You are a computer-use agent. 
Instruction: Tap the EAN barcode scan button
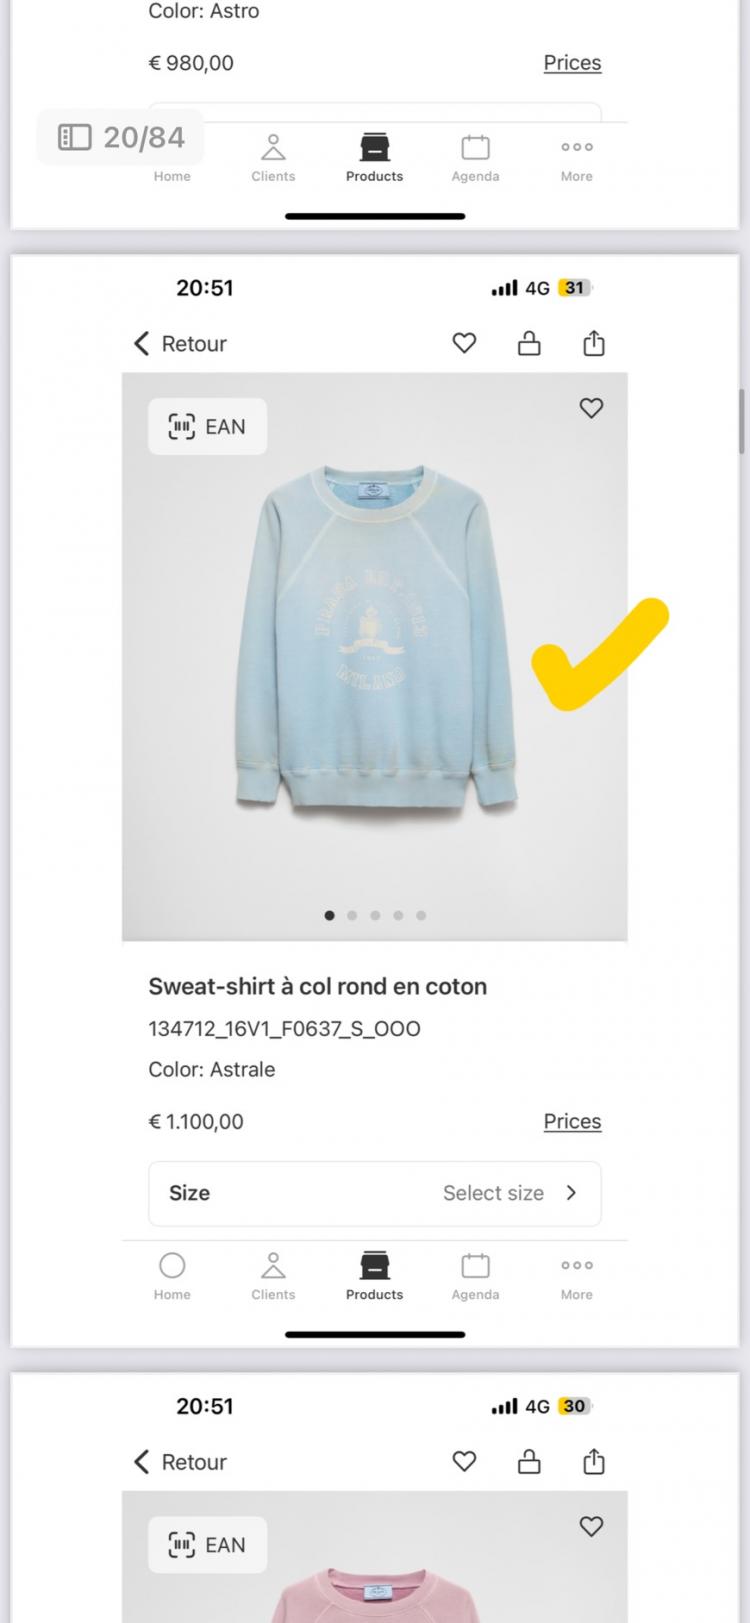tap(207, 427)
